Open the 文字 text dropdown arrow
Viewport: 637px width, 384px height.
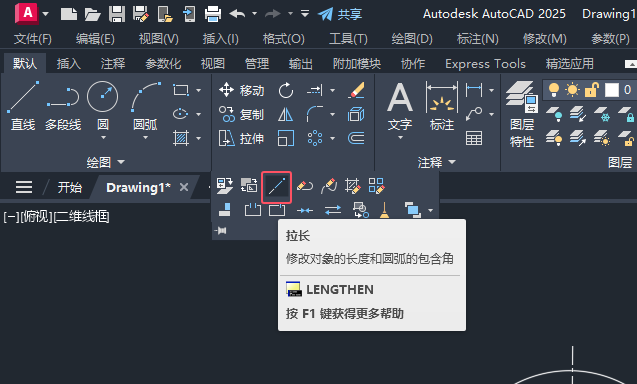(400, 138)
